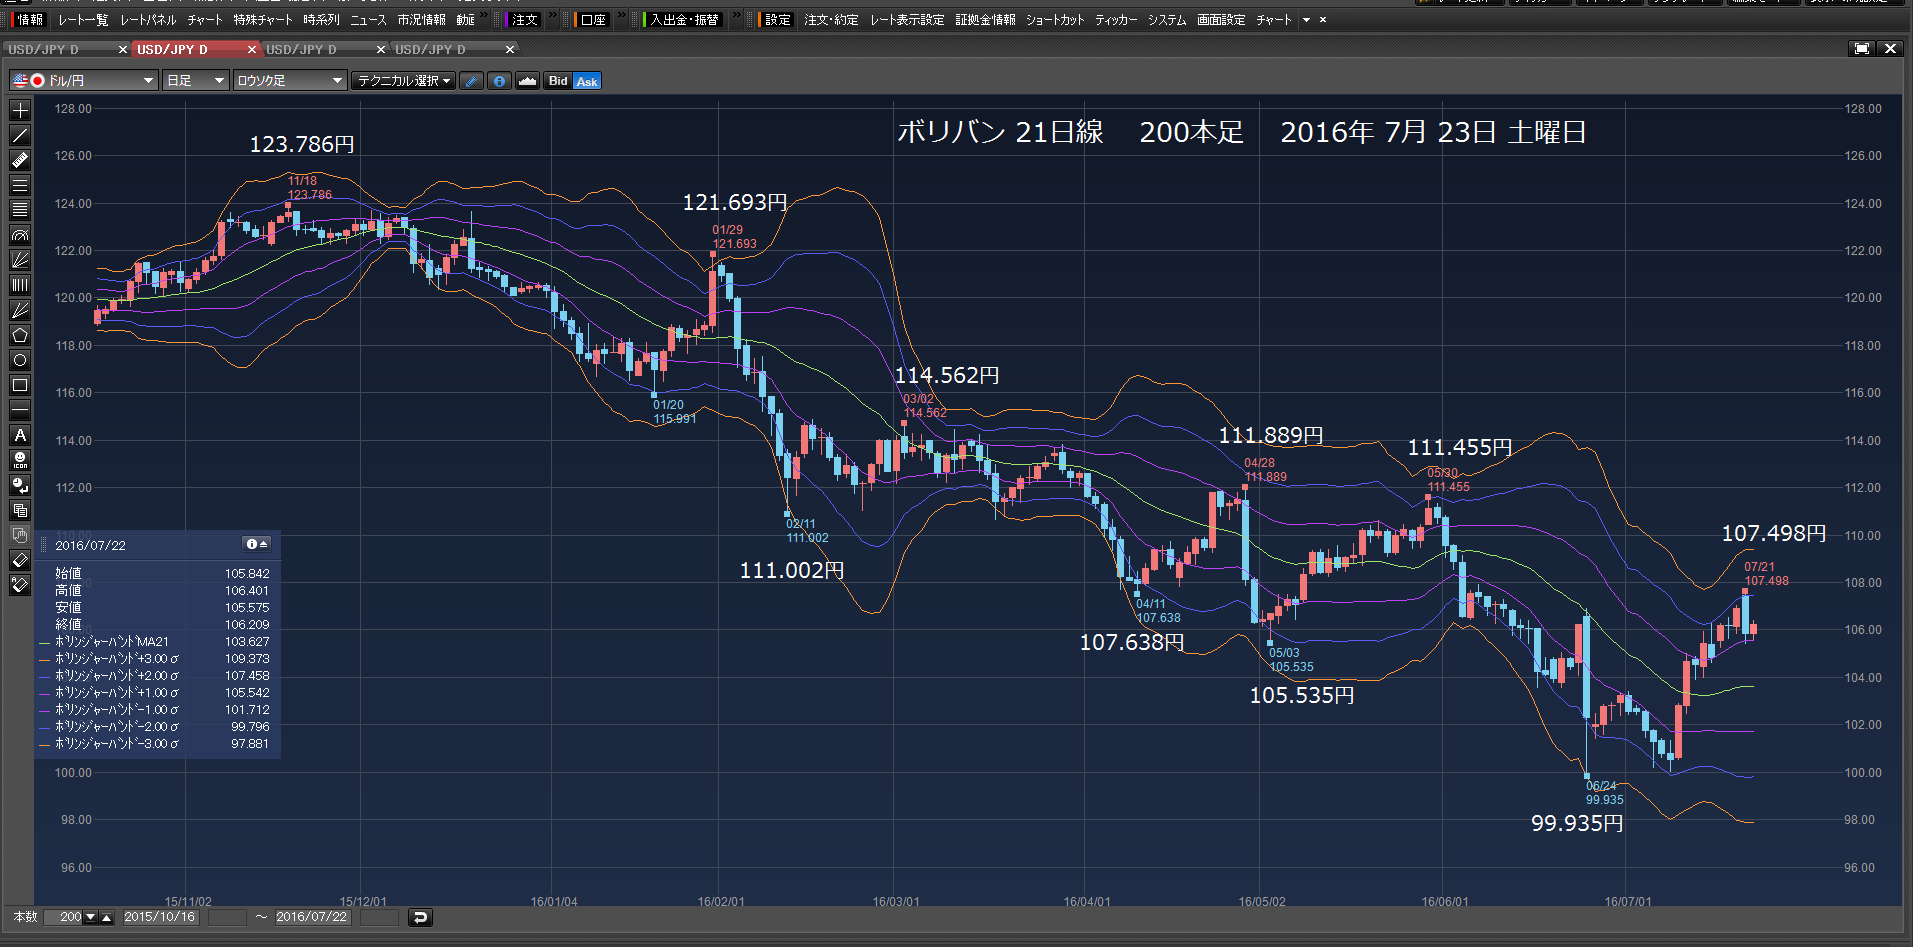Select the circle drawing tool
This screenshot has width=1913, height=947.
coord(20,360)
